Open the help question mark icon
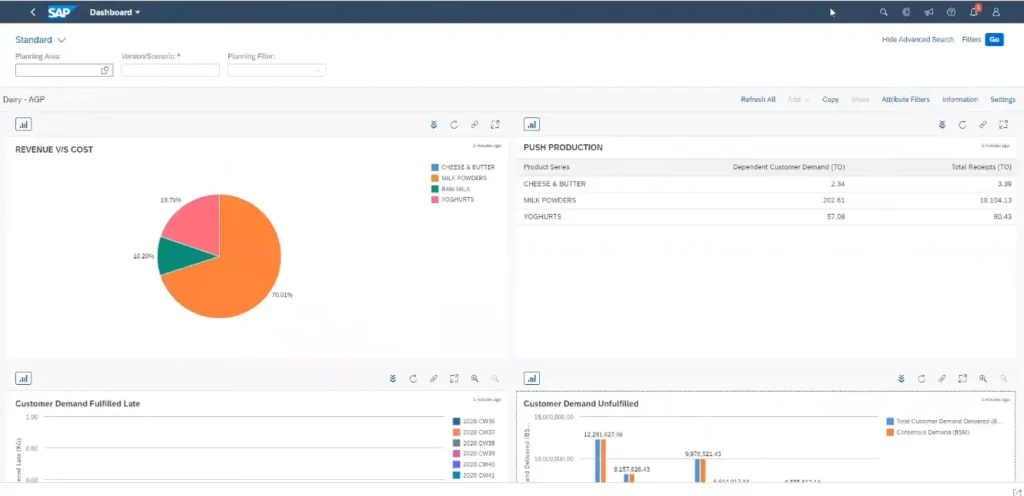The image size is (1024, 496). pos(951,12)
